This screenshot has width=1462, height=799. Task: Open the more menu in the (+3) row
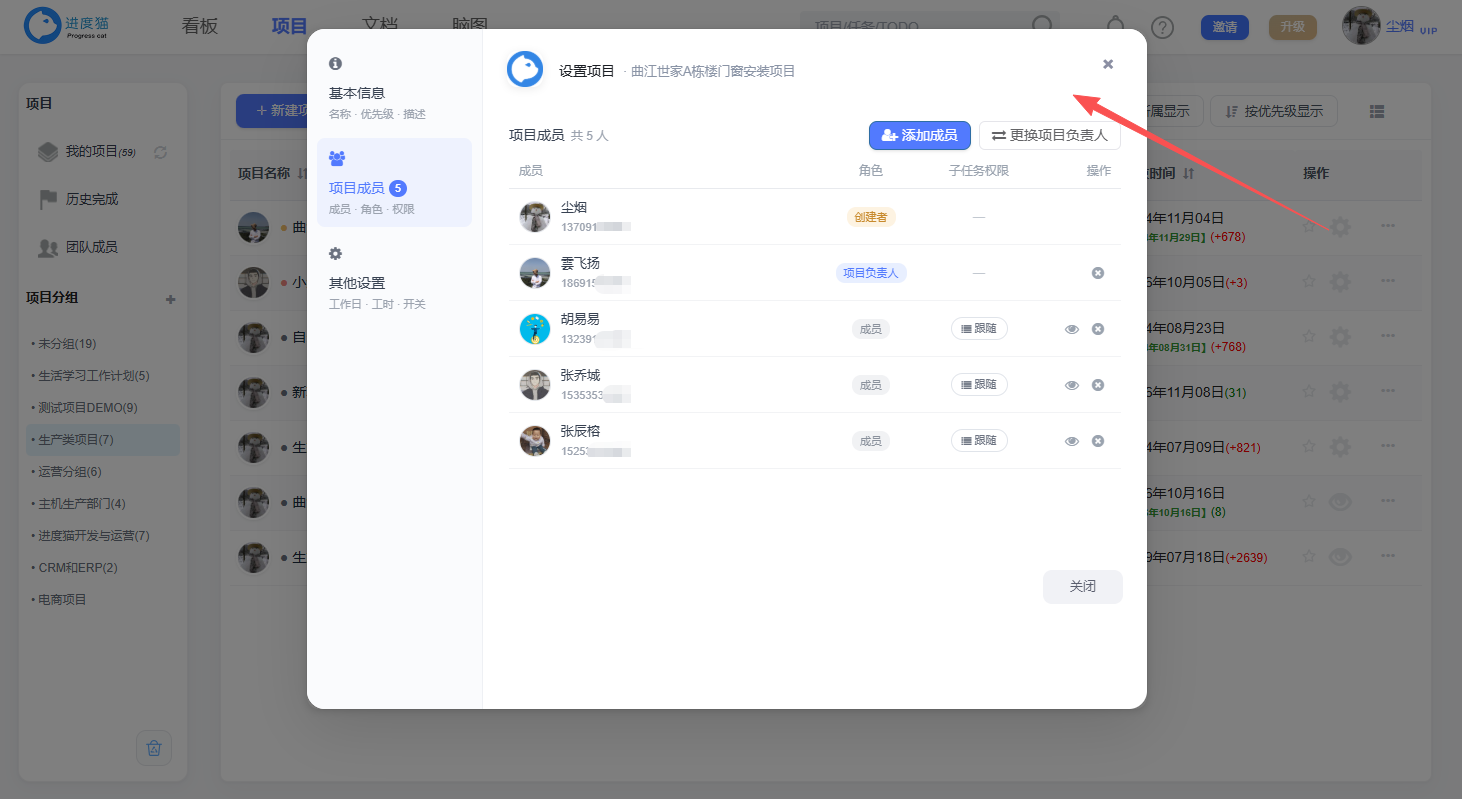tap(1388, 282)
